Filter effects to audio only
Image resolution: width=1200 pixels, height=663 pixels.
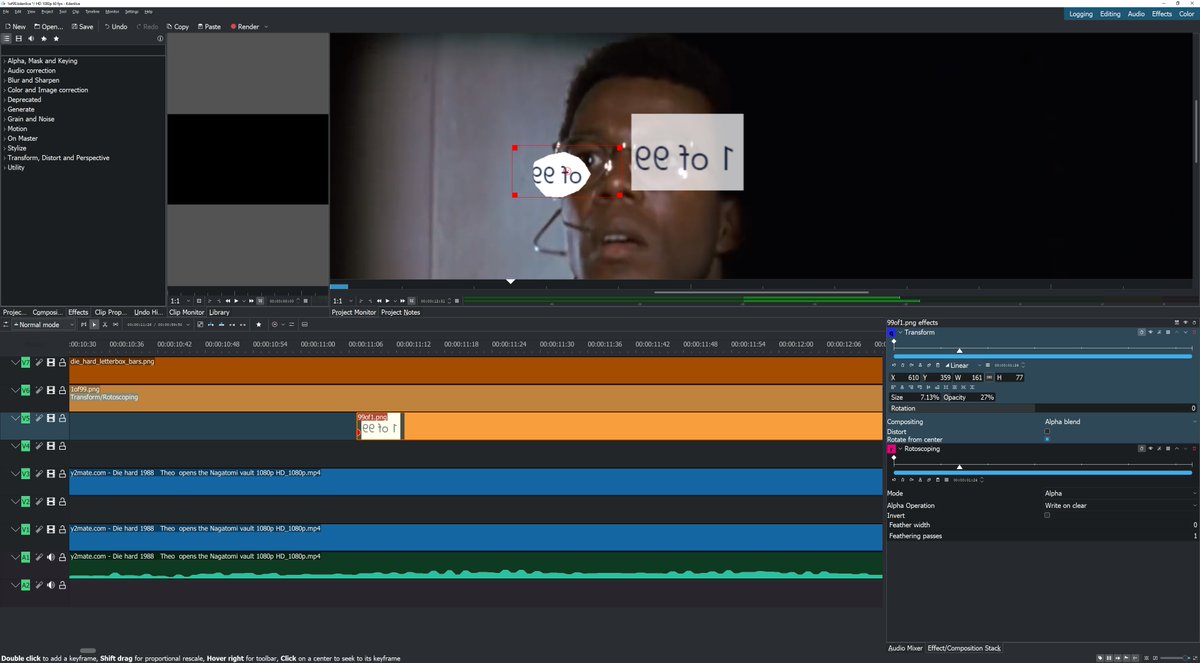31,38
